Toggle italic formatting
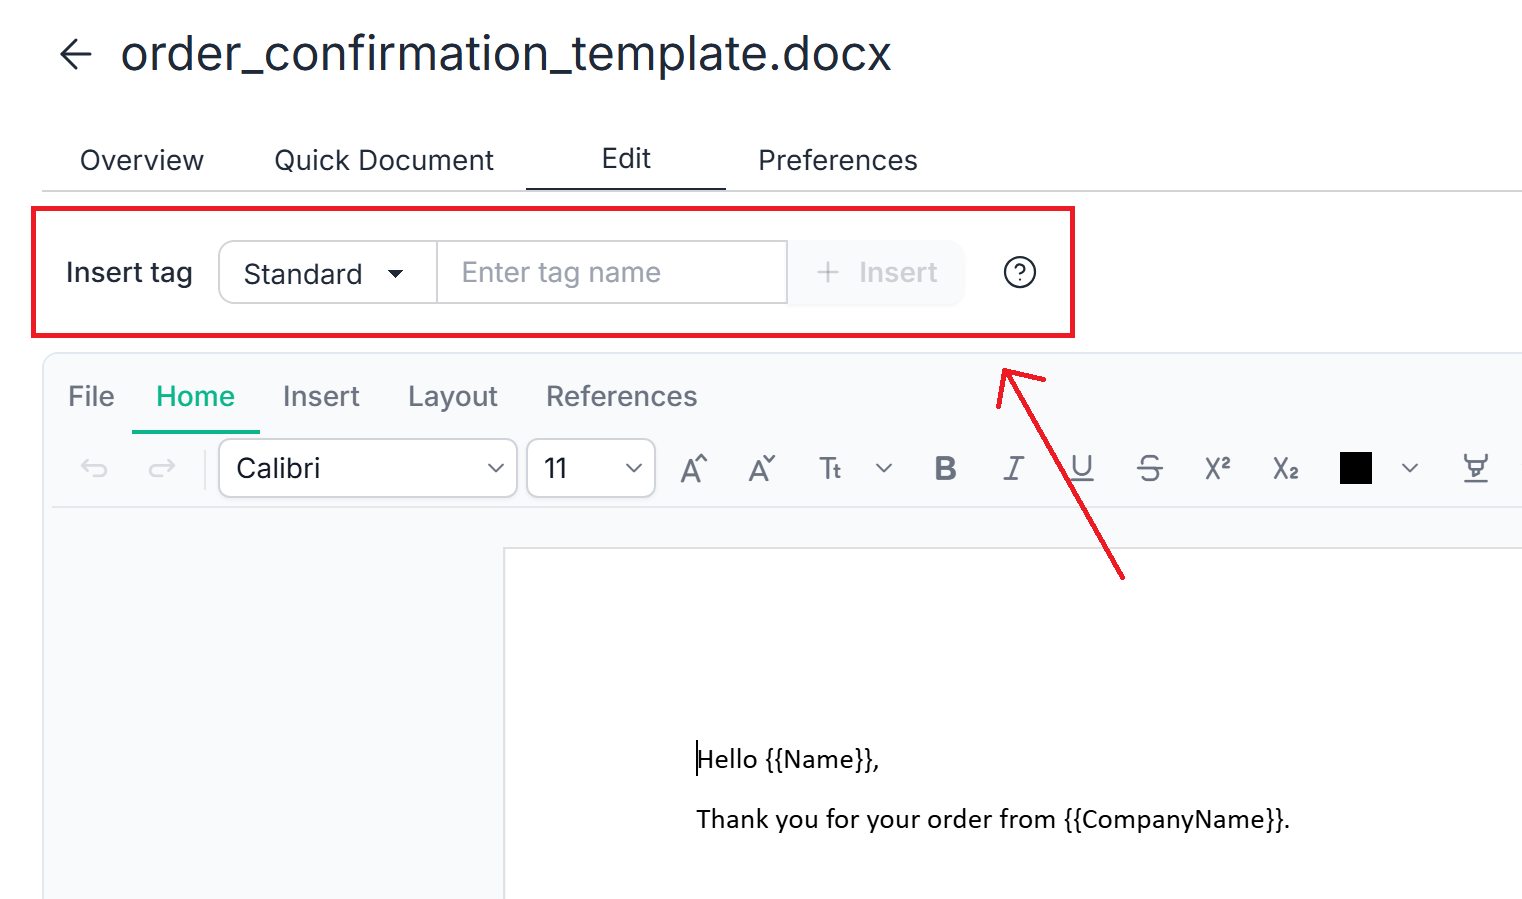Screen dimensions: 1522x899 1014,468
